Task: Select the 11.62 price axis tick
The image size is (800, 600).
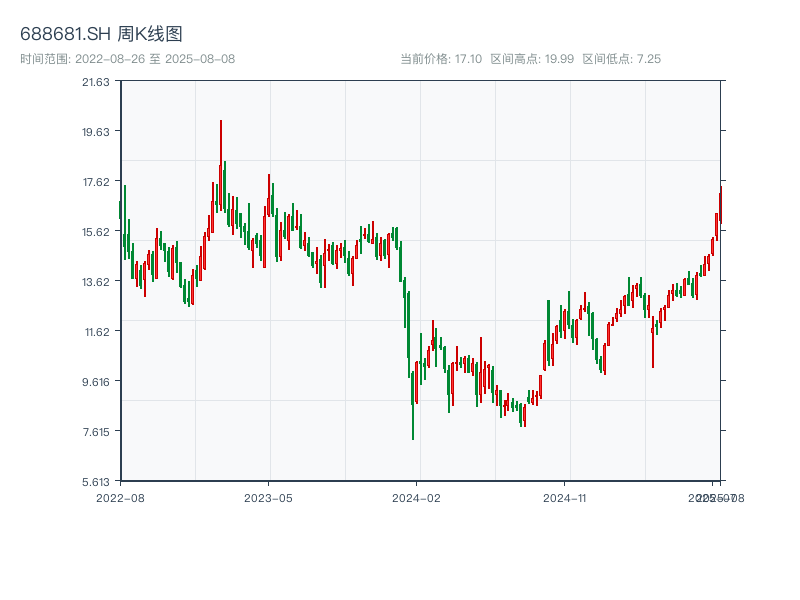Action: tap(96, 331)
